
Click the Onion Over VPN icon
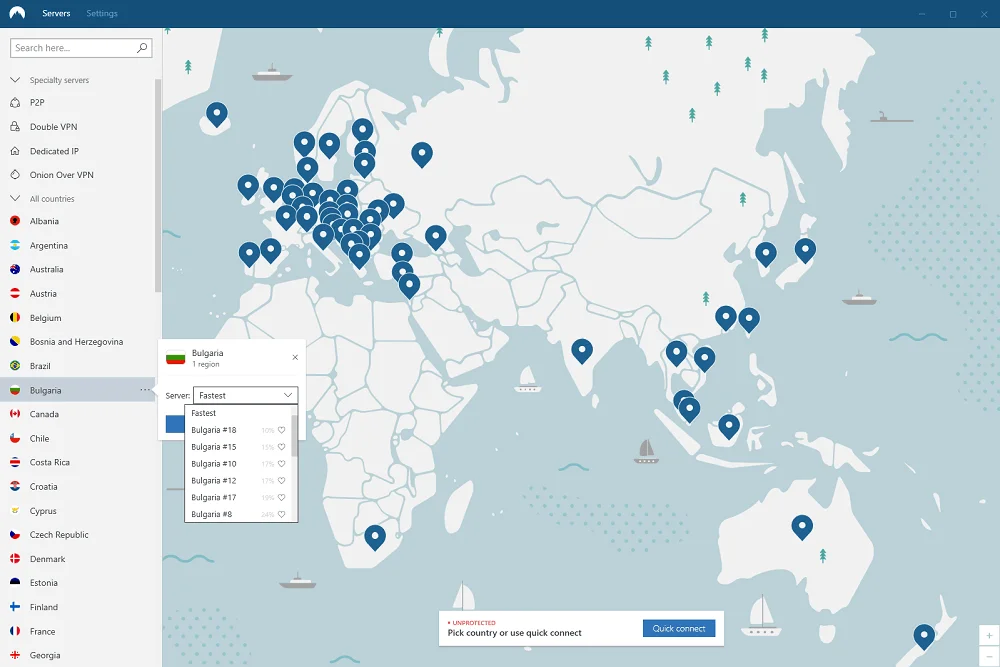tap(15, 175)
